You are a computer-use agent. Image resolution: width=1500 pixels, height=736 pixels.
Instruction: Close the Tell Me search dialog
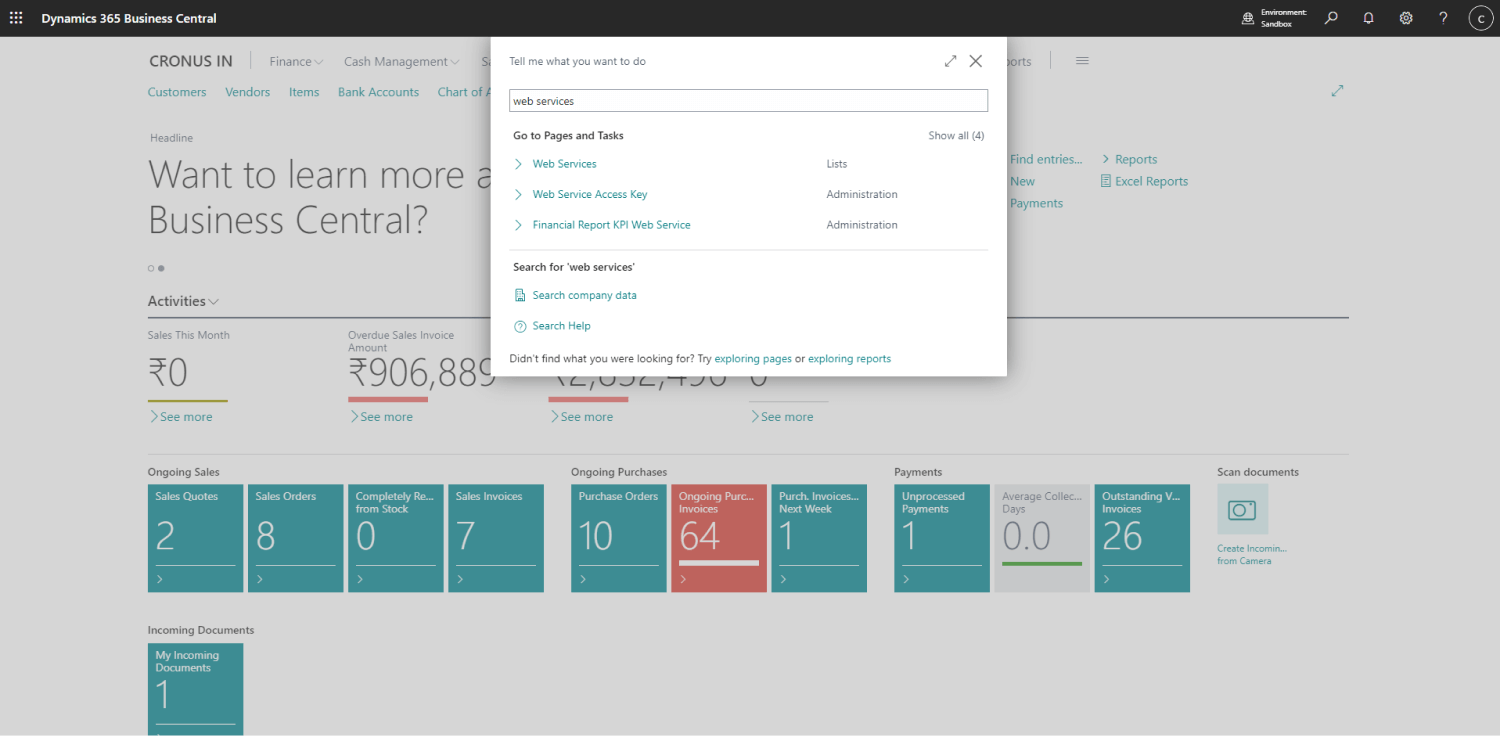pos(976,61)
